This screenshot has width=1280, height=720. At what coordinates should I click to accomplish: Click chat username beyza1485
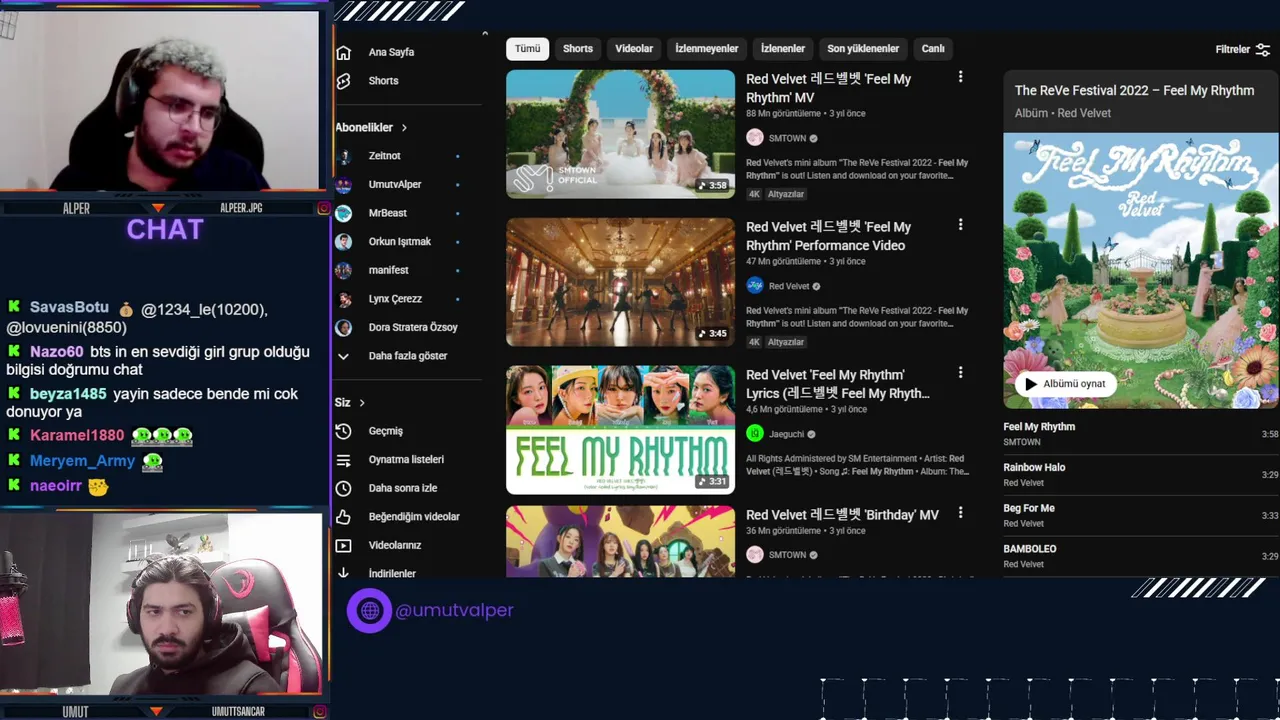pos(68,394)
